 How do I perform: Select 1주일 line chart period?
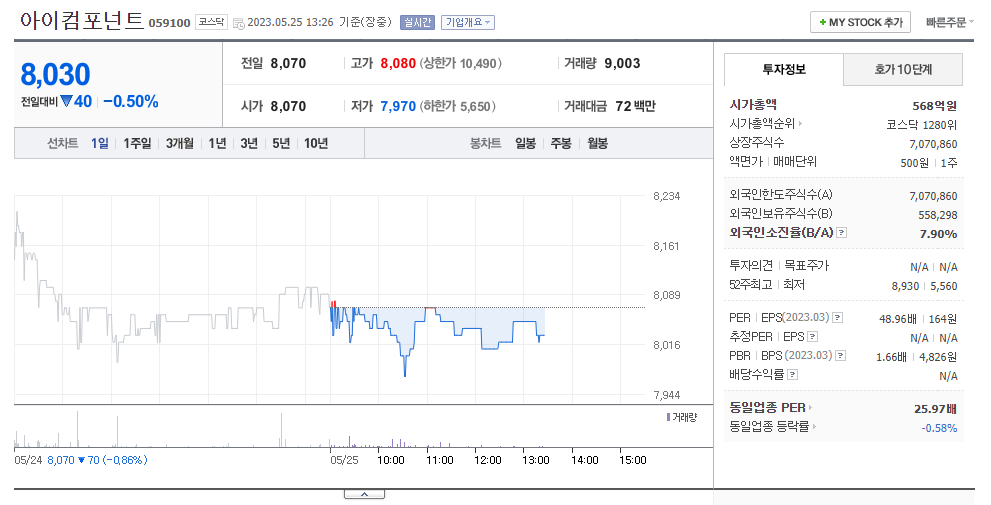pos(137,143)
